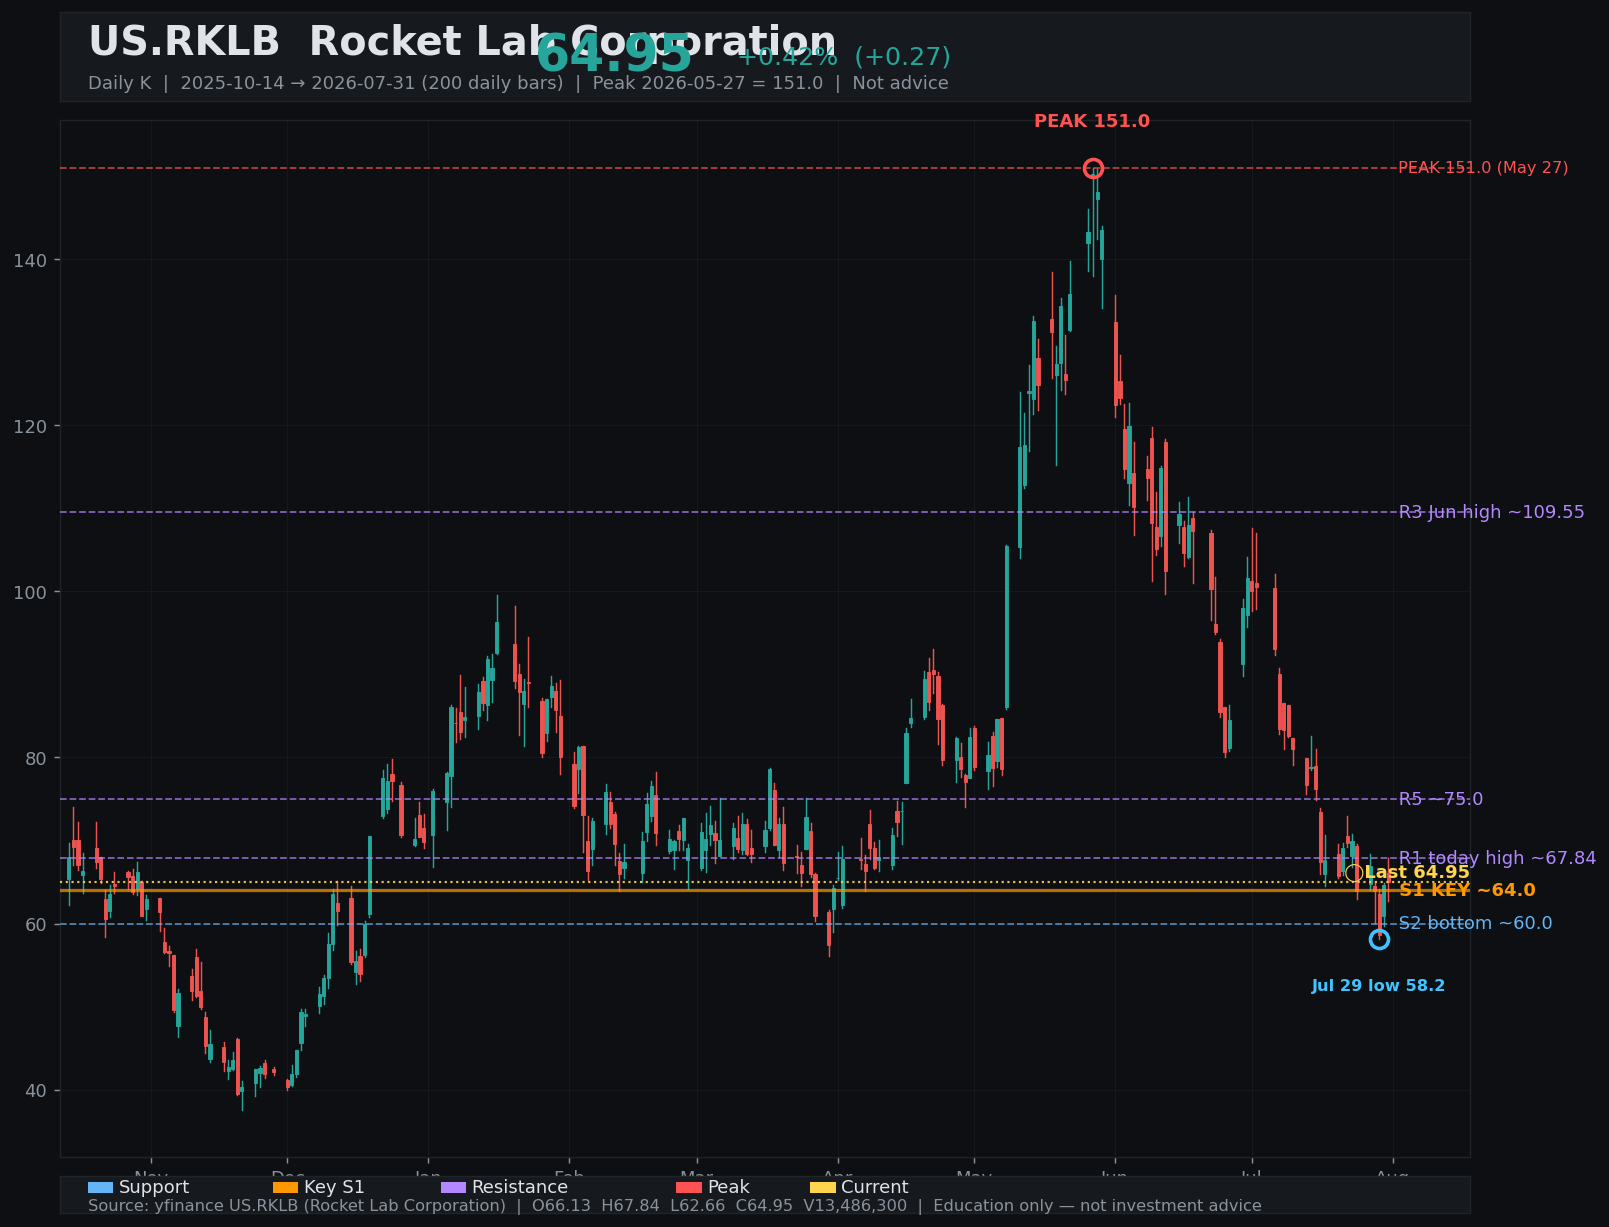1609x1227 pixels.
Task: Click the blue Support legend swatch
Action: [100, 1188]
